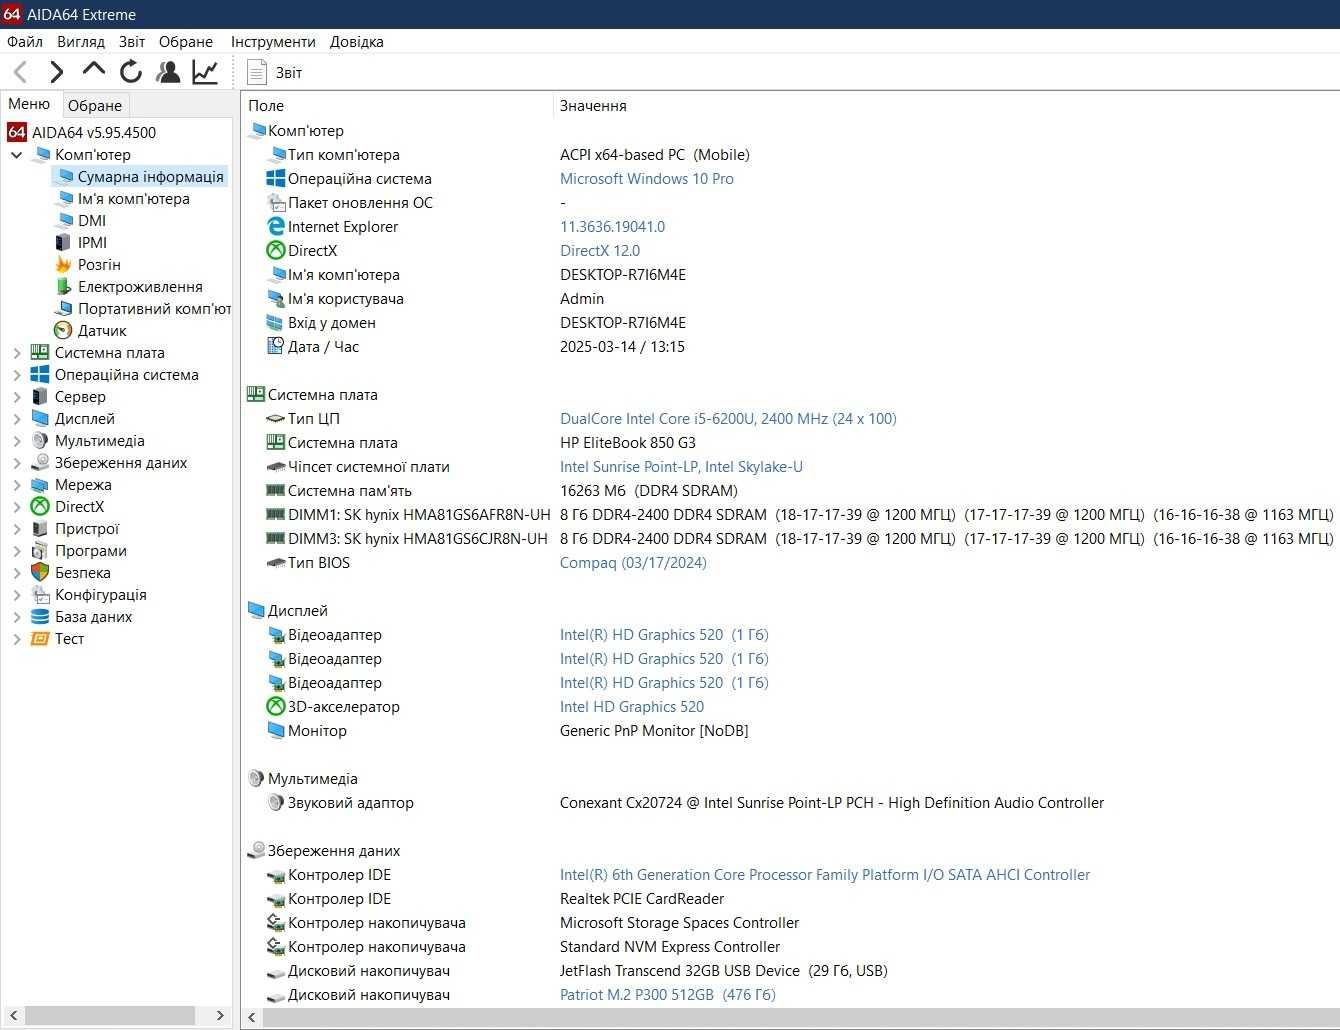Expand the Мережа tree node

coord(16,485)
